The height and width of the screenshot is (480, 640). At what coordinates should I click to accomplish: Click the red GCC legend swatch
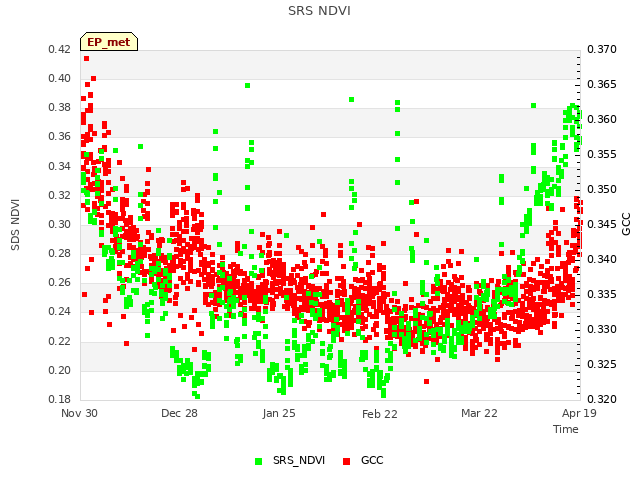[x=347, y=461]
